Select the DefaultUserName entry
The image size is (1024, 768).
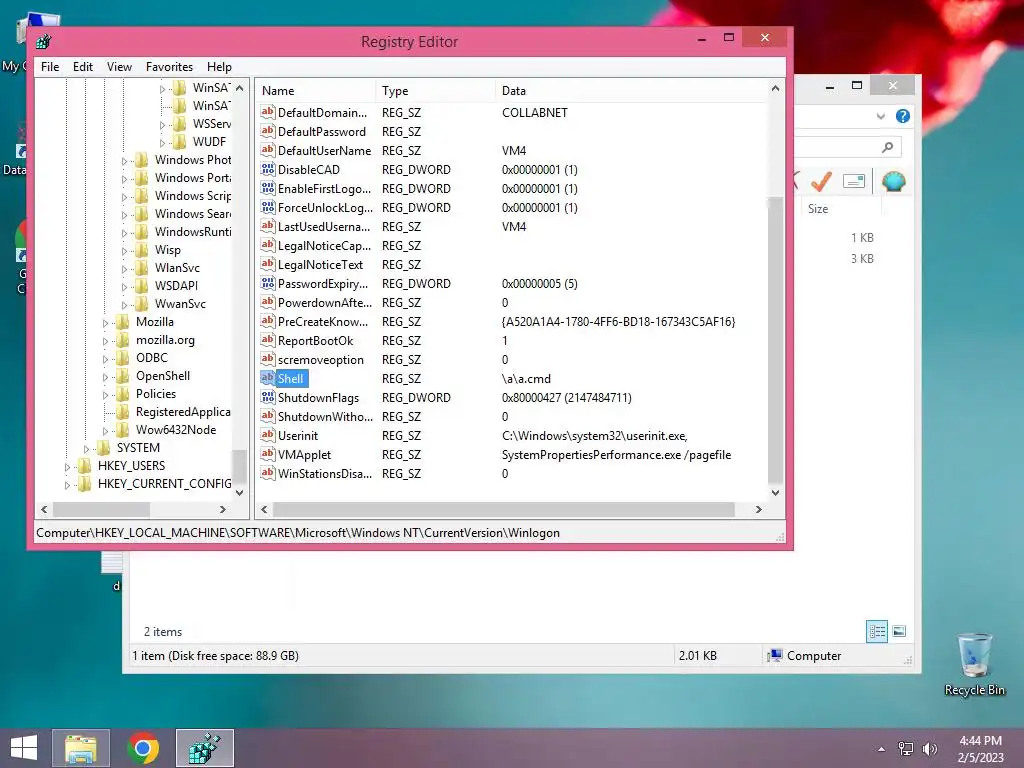point(324,150)
